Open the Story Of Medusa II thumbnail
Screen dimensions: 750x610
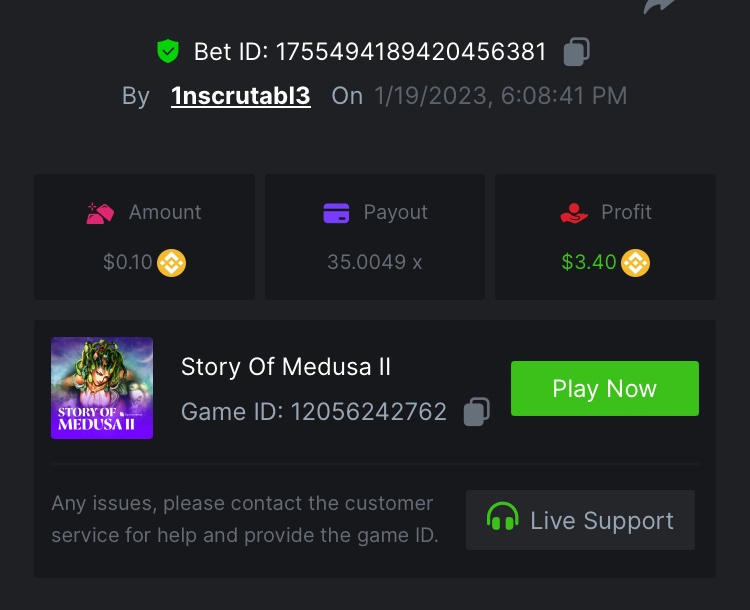[x=102, y=388]
